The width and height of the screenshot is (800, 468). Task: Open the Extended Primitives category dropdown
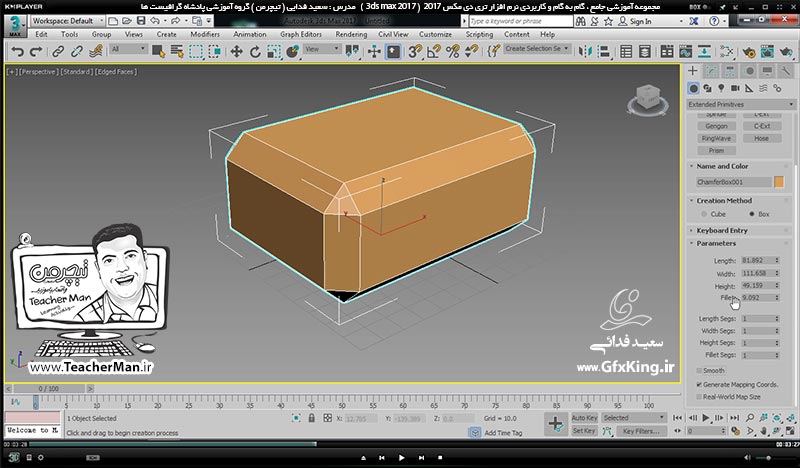click(x=741, y=104)
